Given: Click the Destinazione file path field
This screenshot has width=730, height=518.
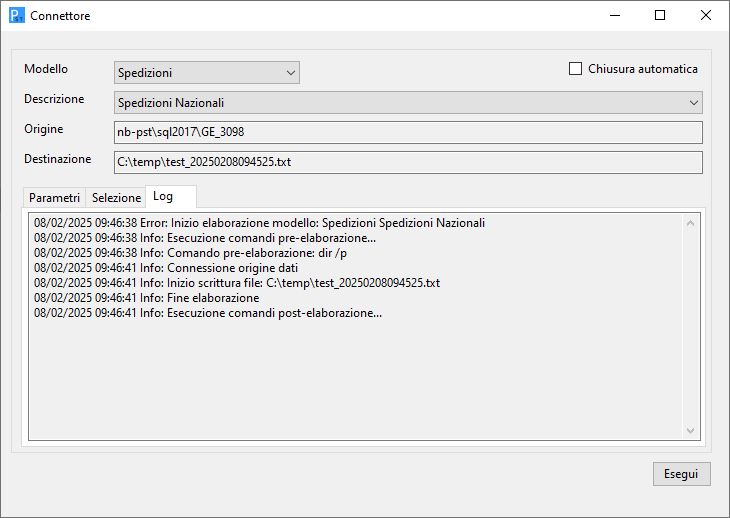Looking at the screenshot, I should coord(408,162).
